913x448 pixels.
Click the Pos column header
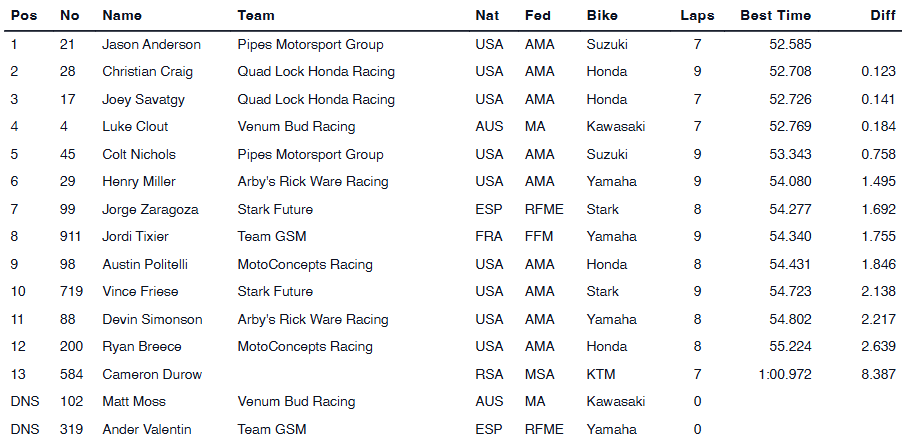point(24,16)
